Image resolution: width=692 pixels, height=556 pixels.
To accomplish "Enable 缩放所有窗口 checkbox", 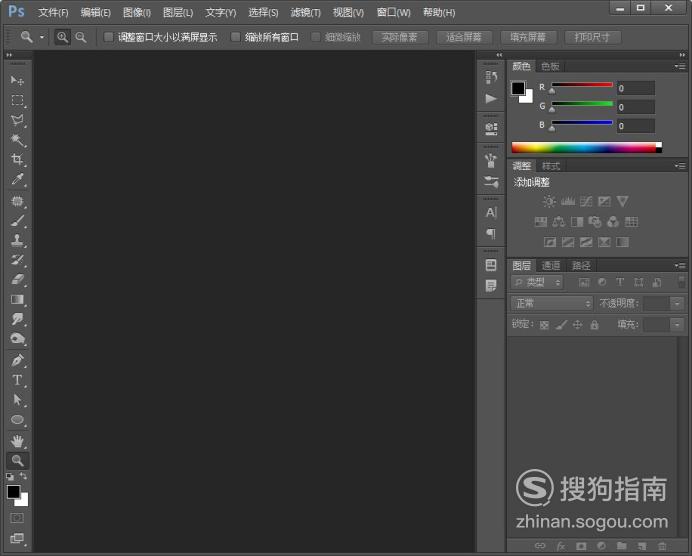I will pos(236,37).
